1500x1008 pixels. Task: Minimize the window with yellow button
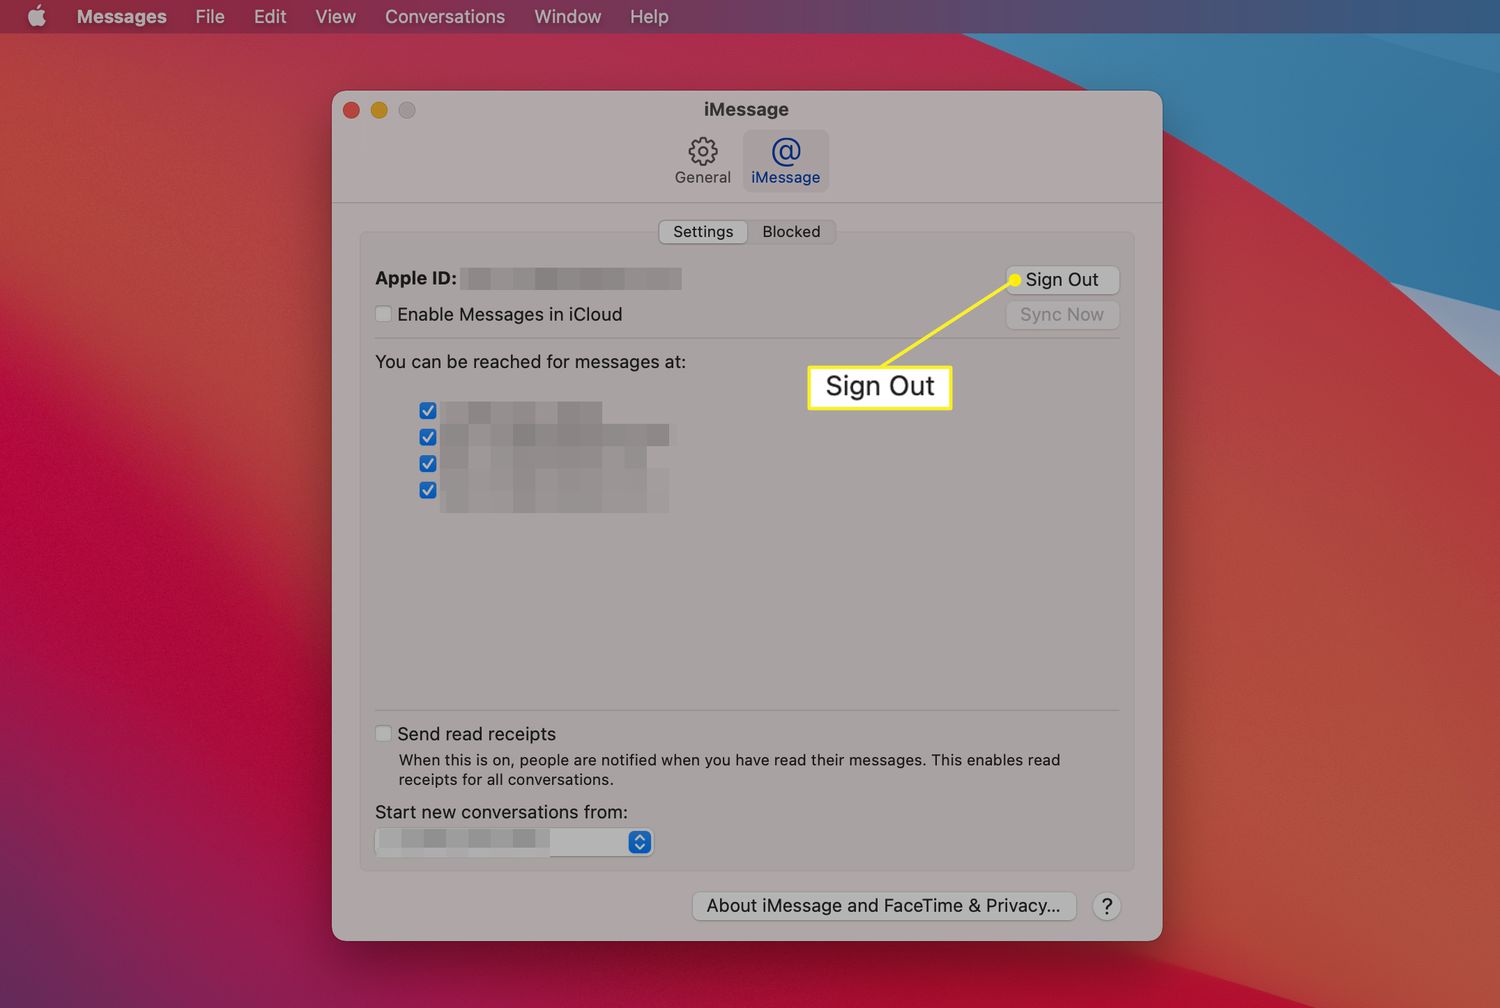click(379, 110)
